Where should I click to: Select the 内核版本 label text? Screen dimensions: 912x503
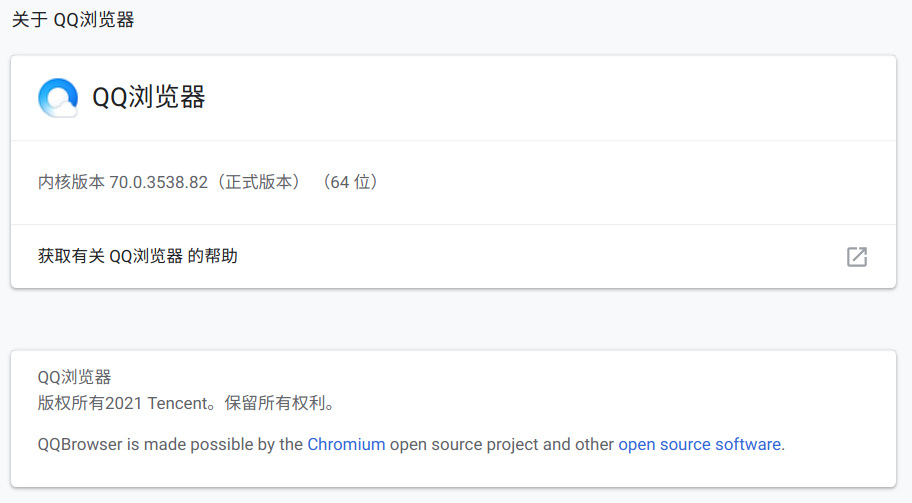71,182
